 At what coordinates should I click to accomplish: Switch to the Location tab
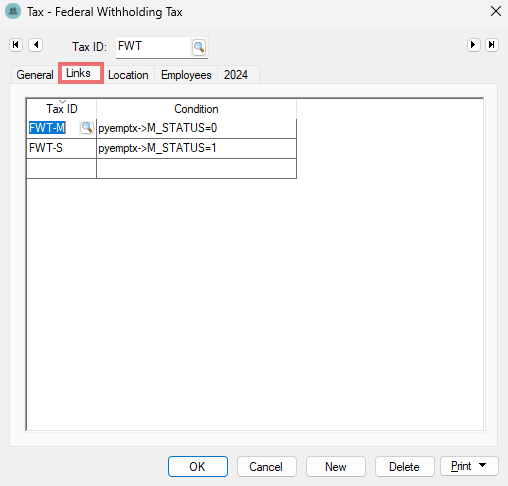pos(128,75)
